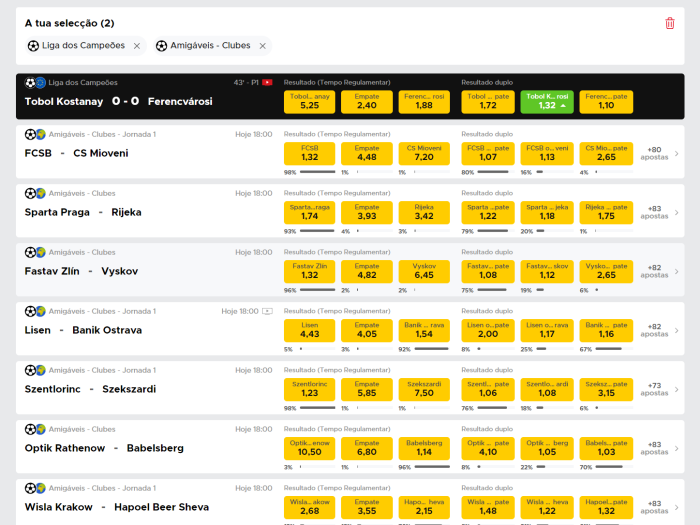Click the league icon of the Sparta Praga match
The image size is (700, 525).
pyautogui.click(x=35, y=193)
